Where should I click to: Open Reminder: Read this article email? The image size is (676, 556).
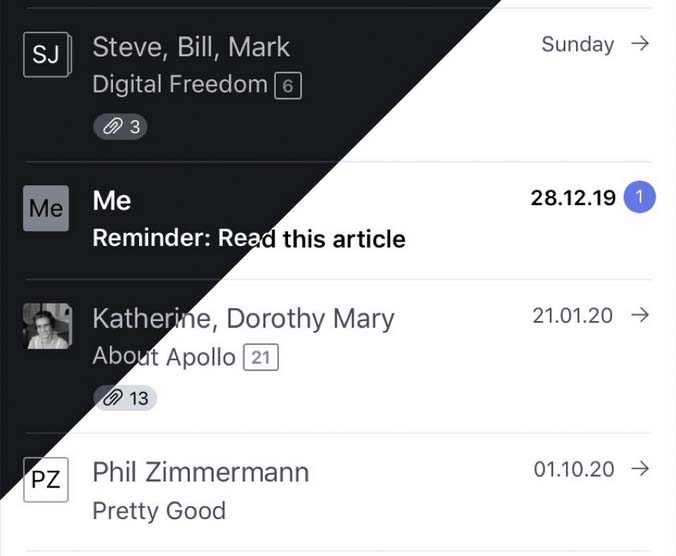coord(249,238)
